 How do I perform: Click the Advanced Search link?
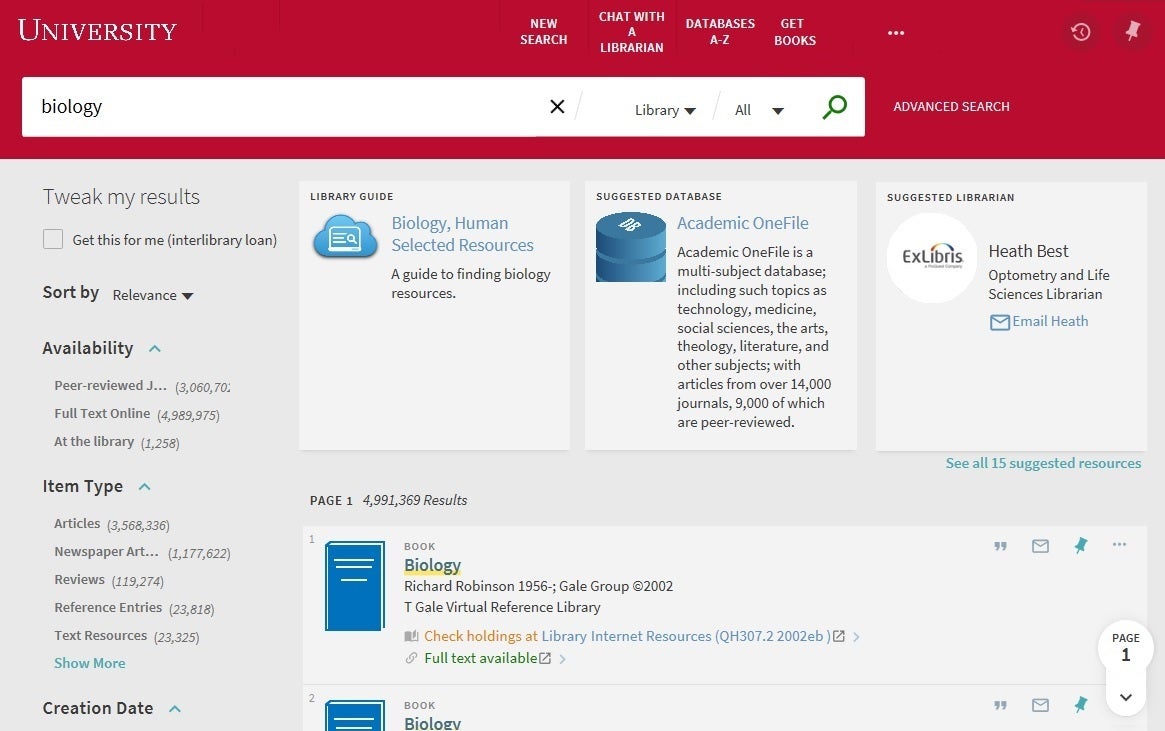[951, 107]
